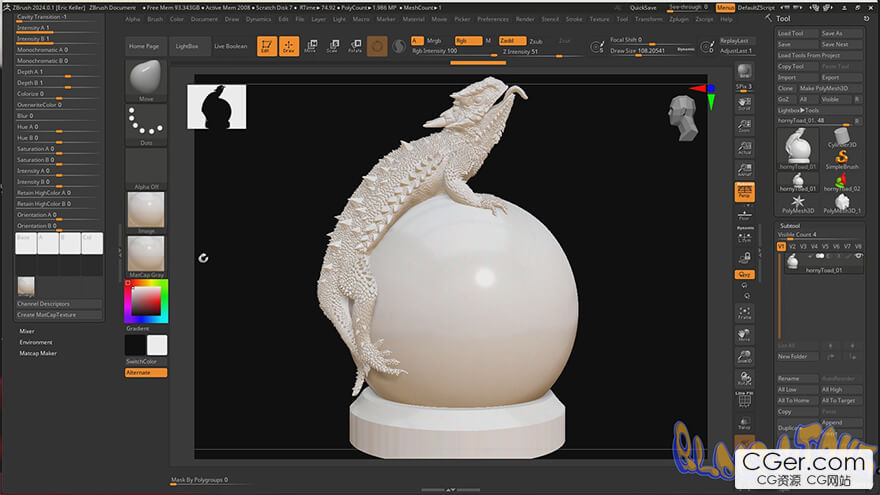The image size is (880, 495).
Task: Collapse the Subtool section header
Action: 790,226
